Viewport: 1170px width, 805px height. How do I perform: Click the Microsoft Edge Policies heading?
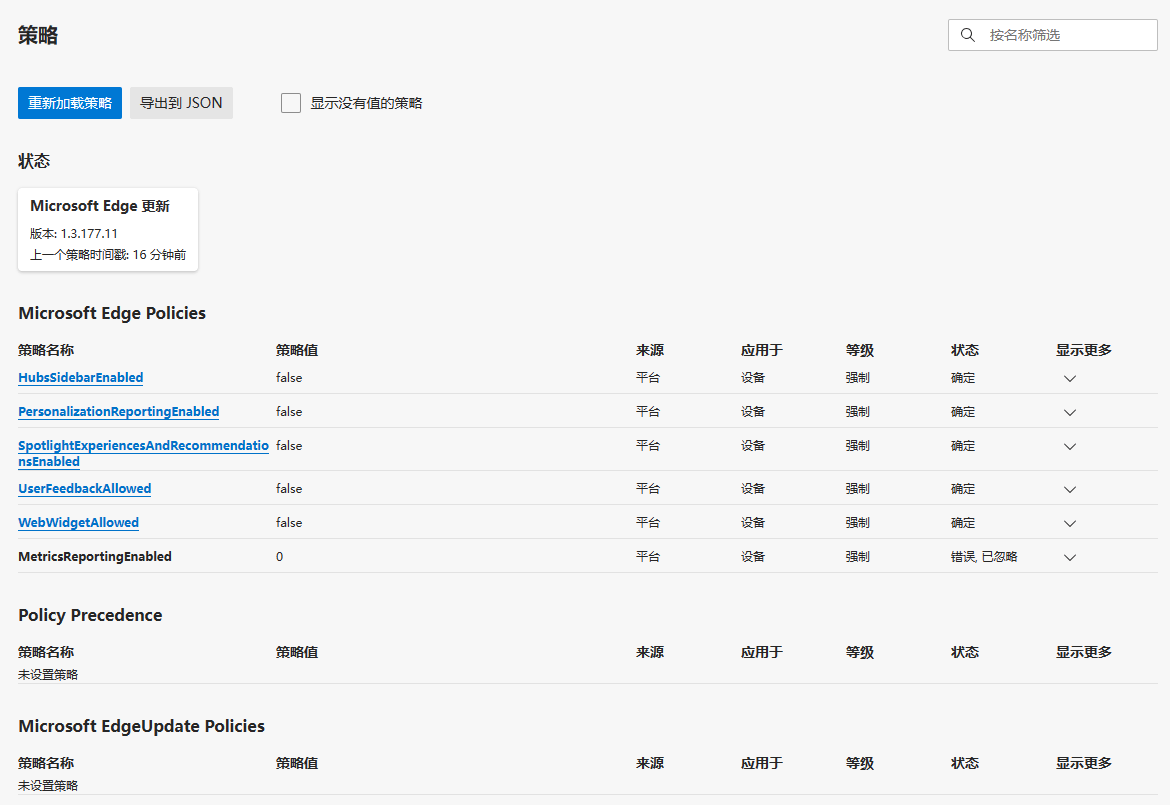(112, 313)
